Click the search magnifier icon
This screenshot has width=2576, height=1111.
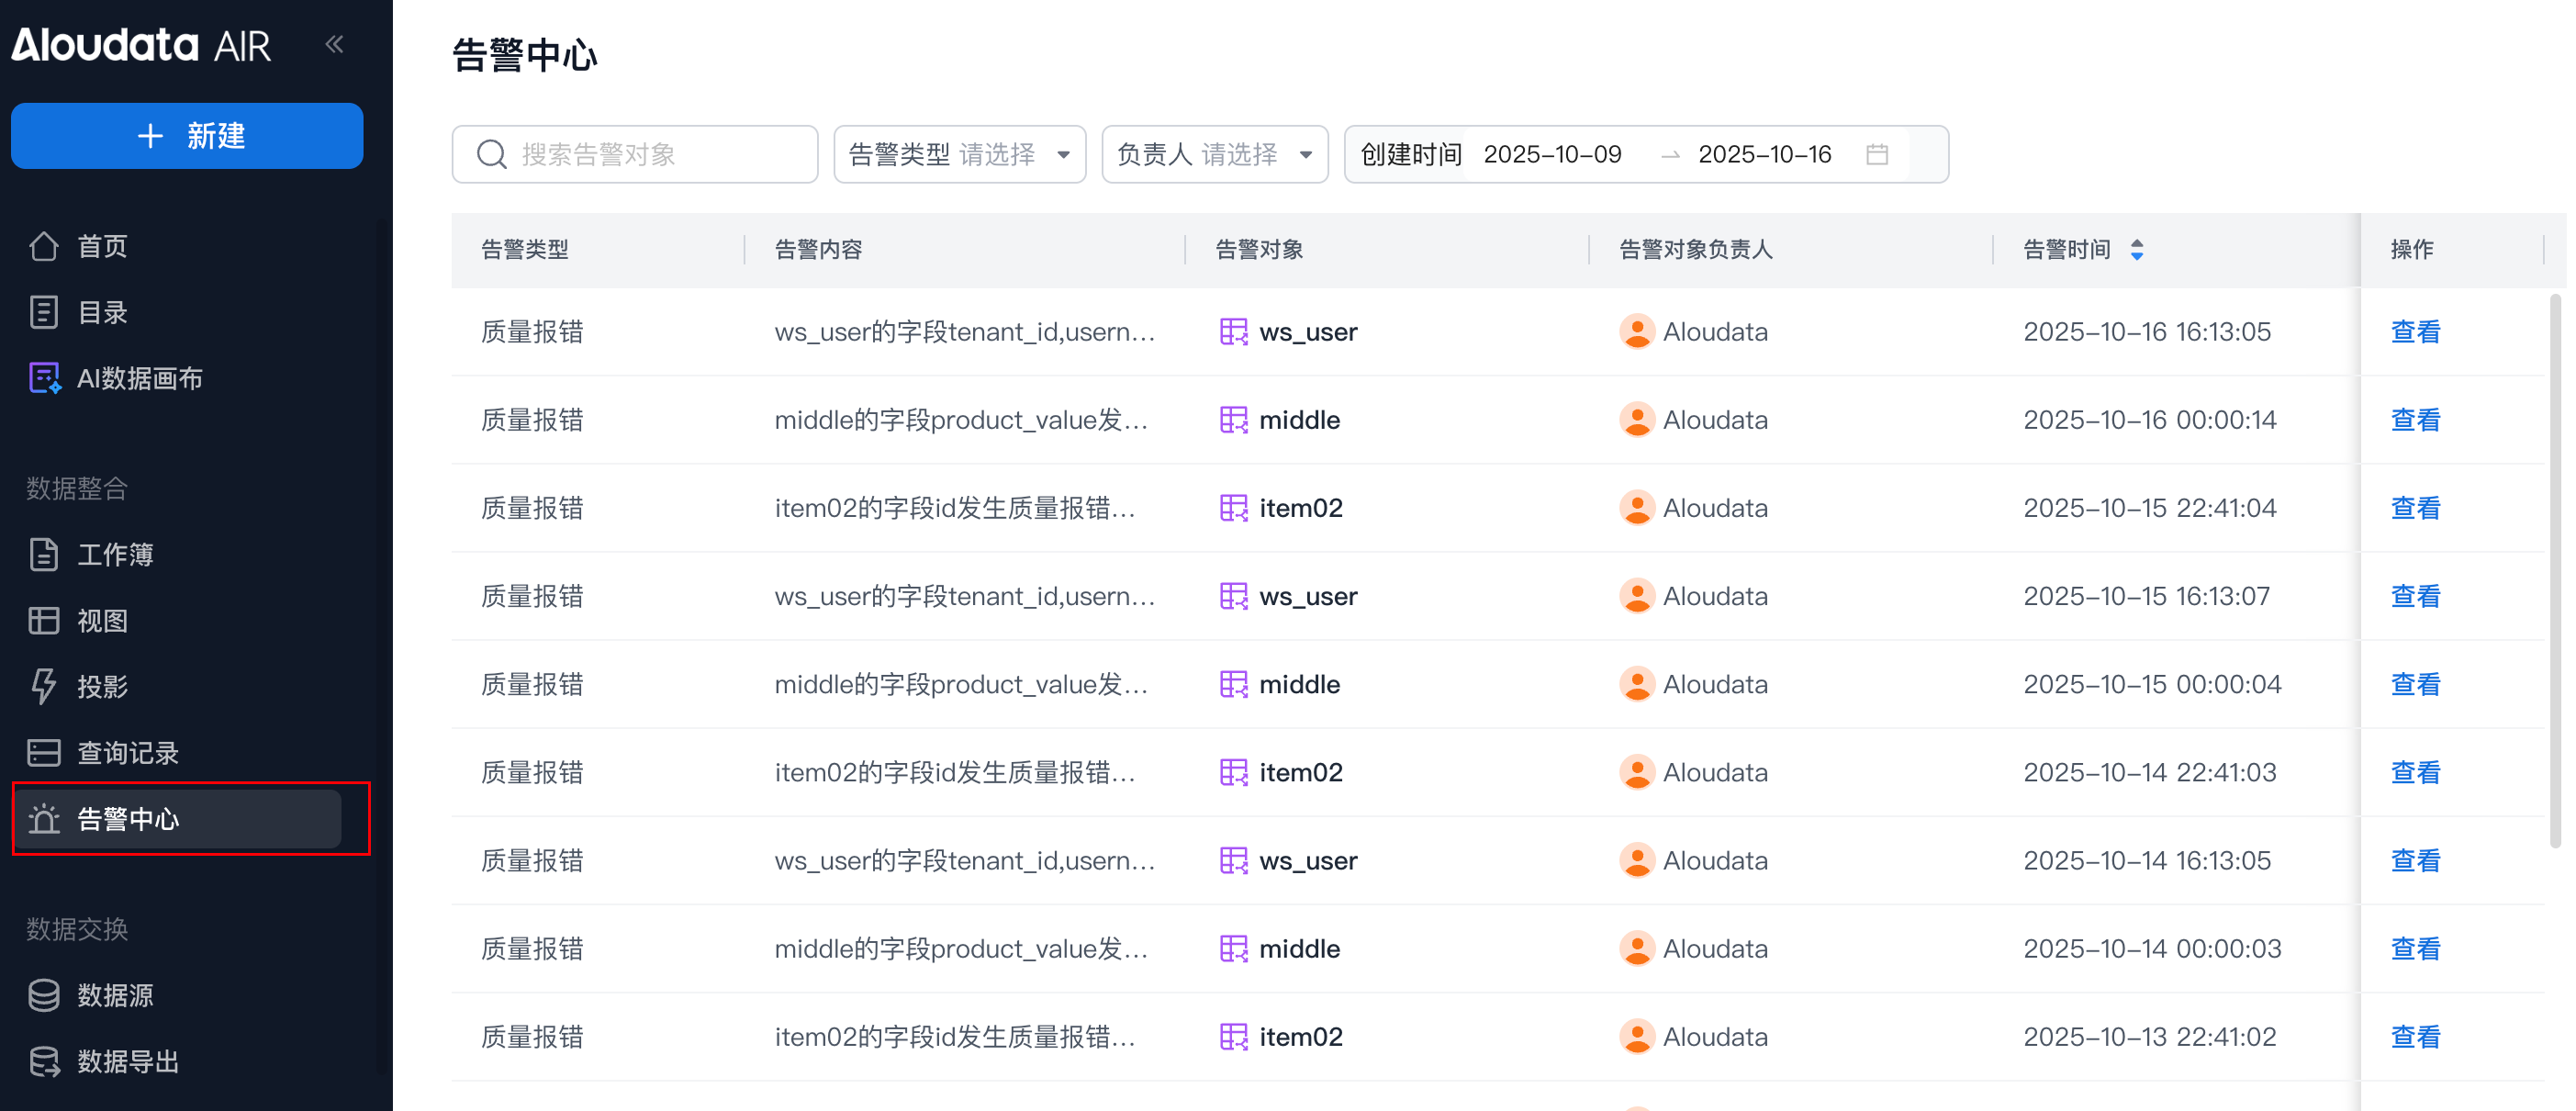click(491, 154)
